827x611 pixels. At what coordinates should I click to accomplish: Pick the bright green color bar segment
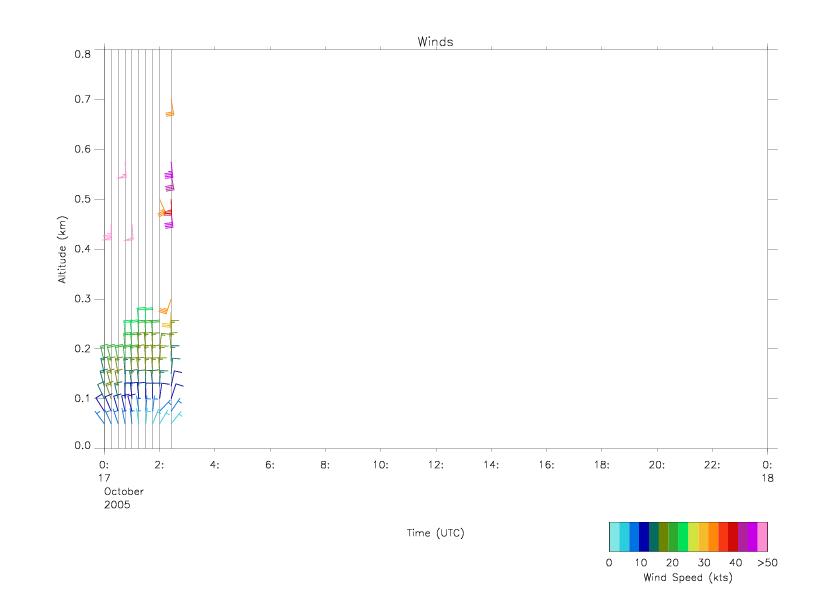point(683,537)
